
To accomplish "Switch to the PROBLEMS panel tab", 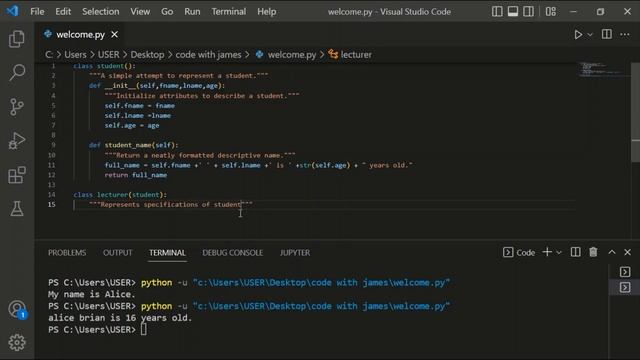I will click(x=67, y=253).
